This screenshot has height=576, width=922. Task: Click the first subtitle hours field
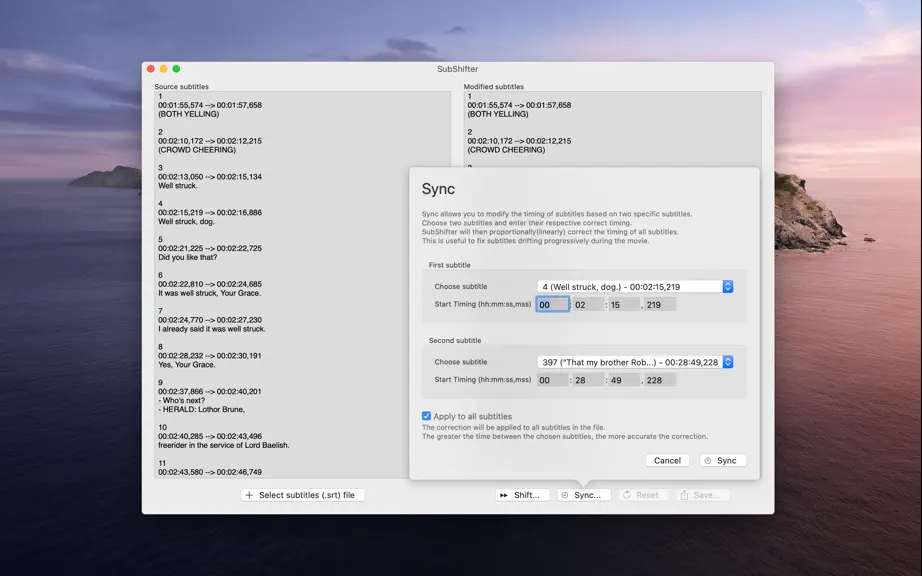point(553,304)
